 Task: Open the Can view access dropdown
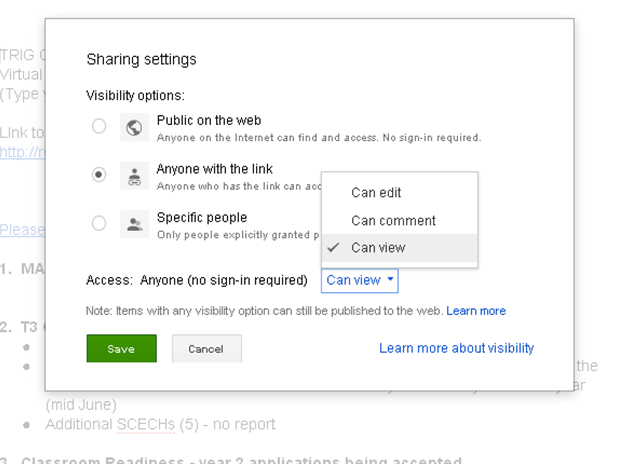coord(360,281)
